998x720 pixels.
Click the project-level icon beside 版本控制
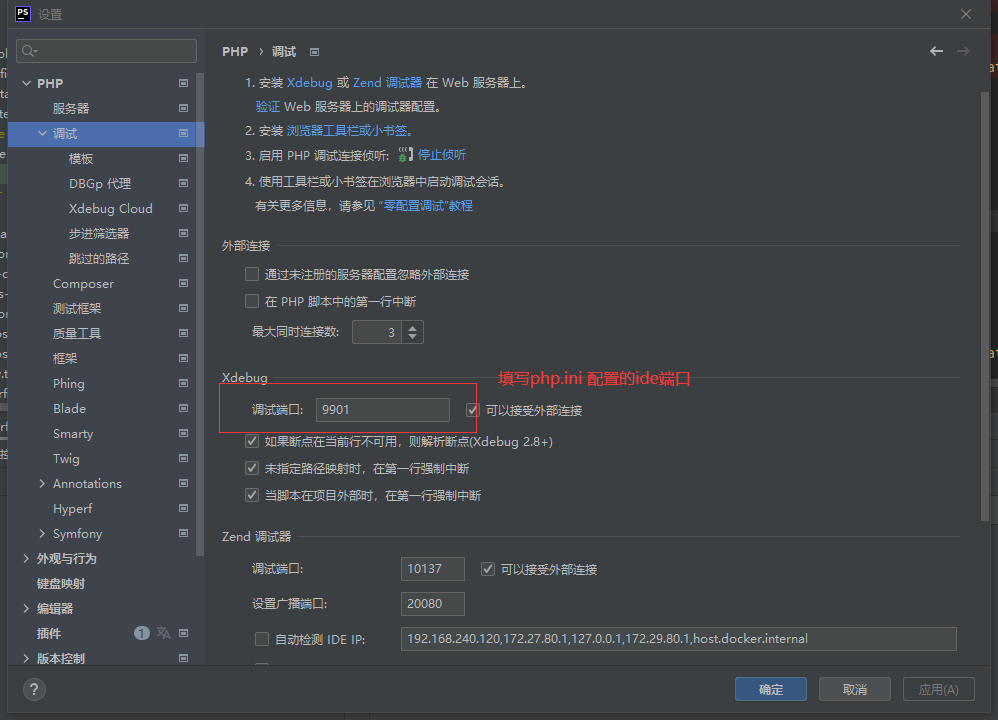(183, 658)
